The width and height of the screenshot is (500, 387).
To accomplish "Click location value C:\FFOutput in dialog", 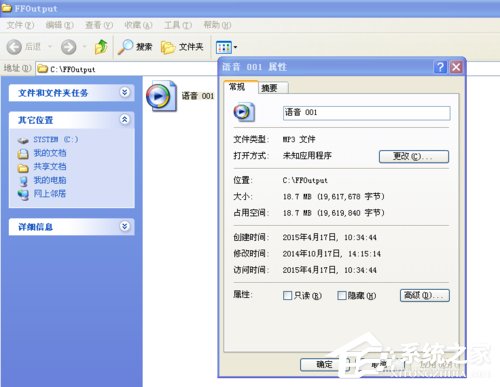I will [x=305, y=180].
